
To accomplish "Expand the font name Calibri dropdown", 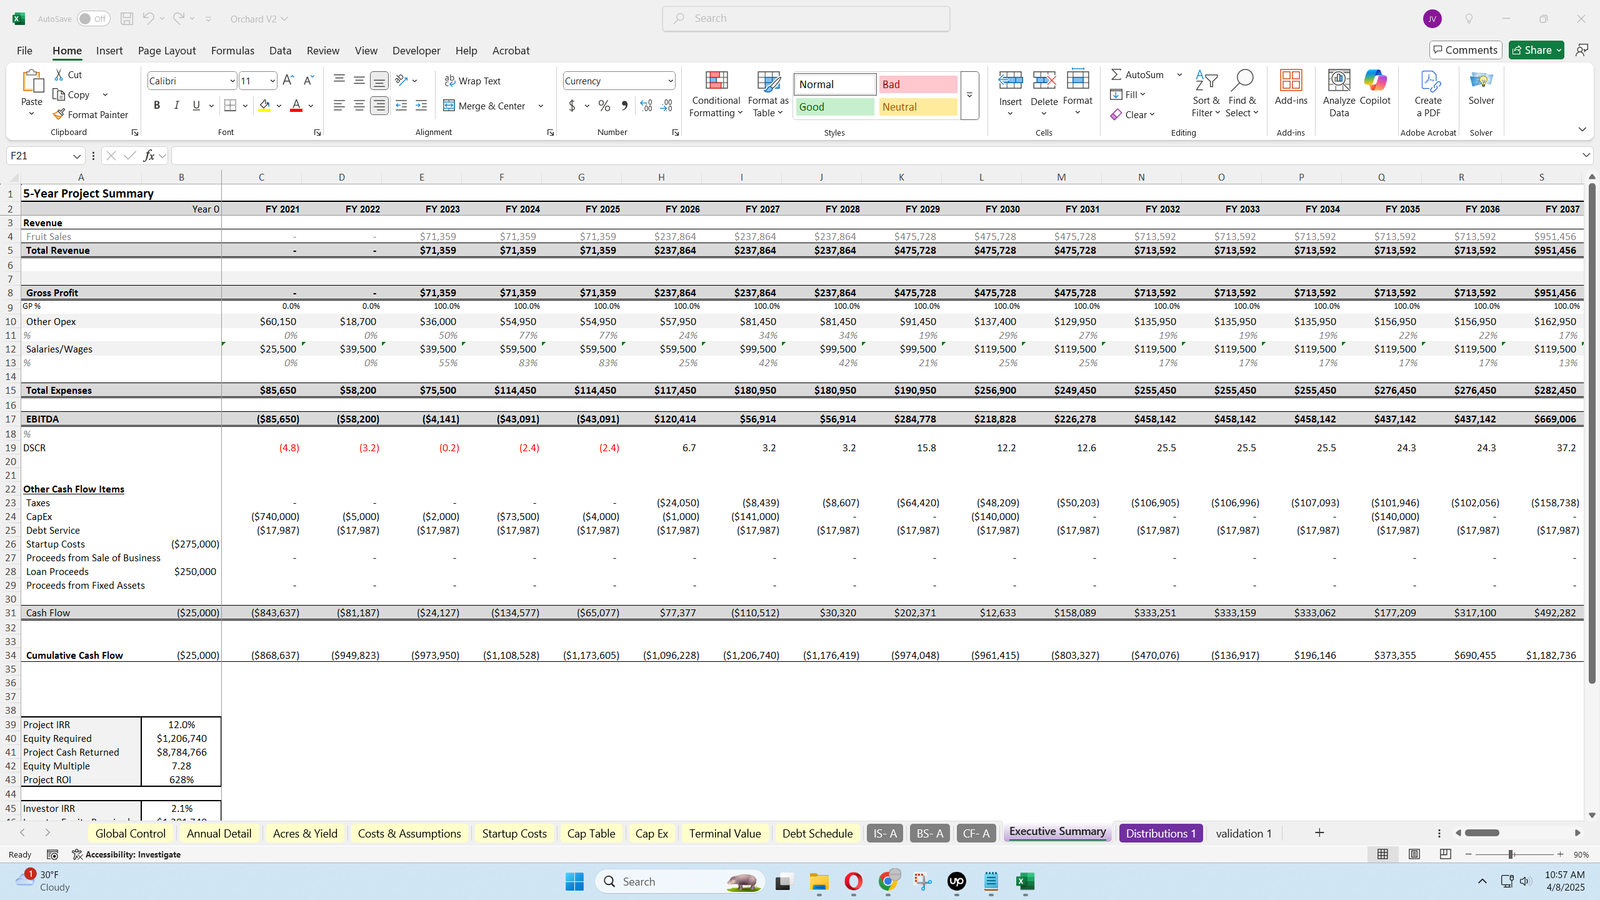I will click(x=232, y=81).
